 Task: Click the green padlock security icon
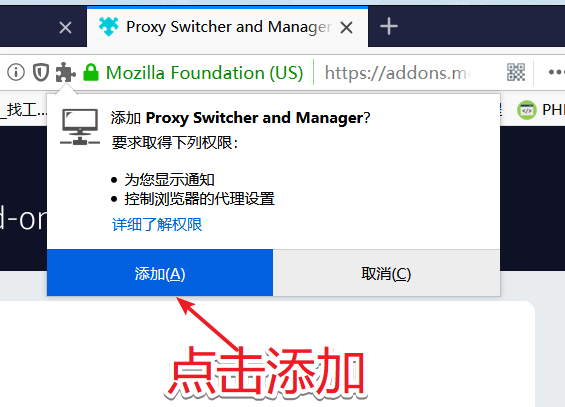tap(91, 72)
